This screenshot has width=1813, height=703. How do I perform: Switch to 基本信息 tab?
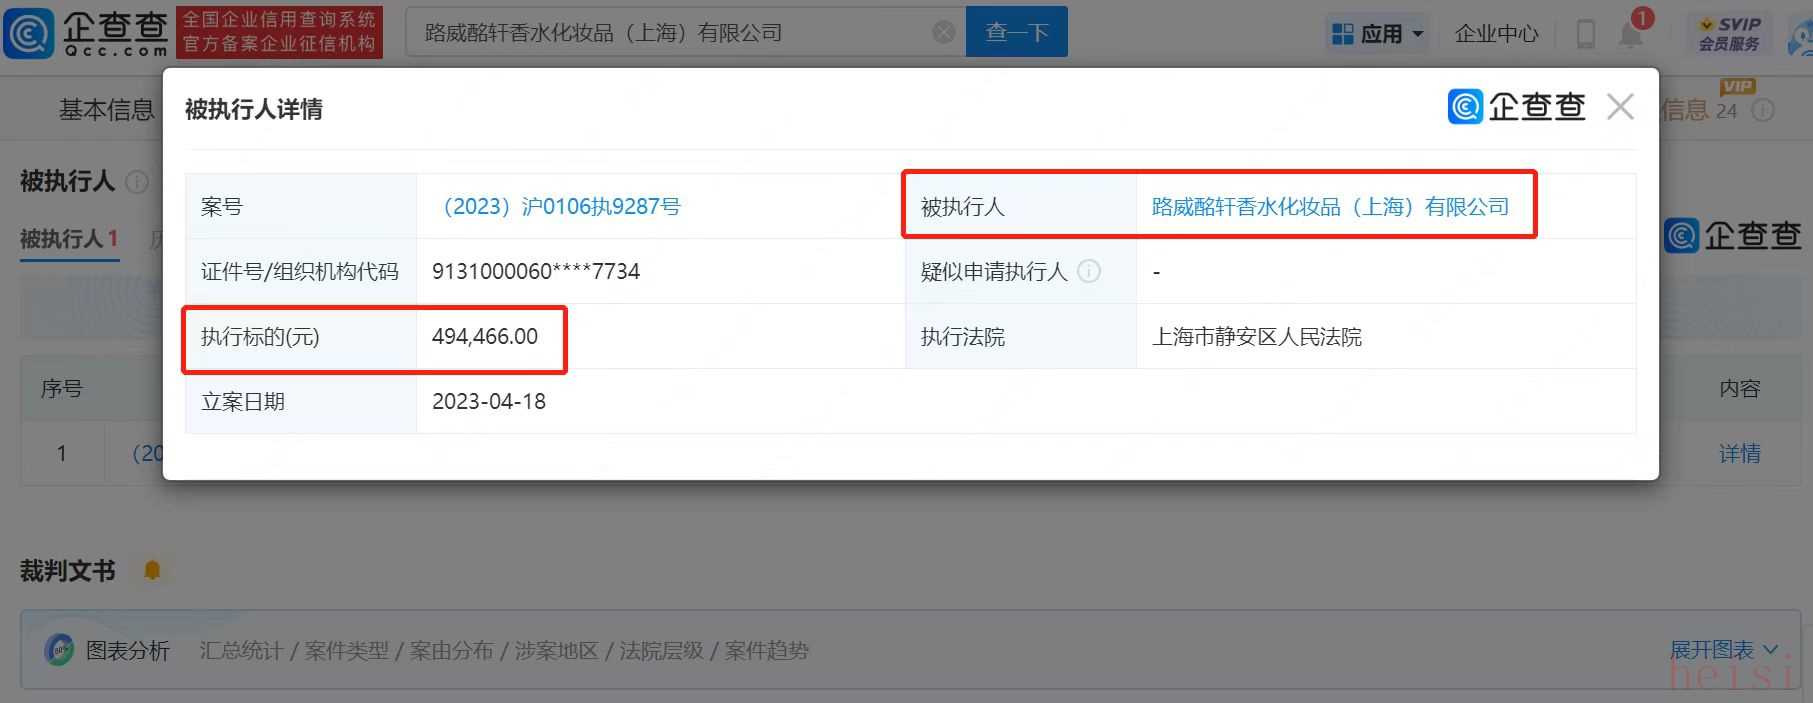(x=106, y=110)
